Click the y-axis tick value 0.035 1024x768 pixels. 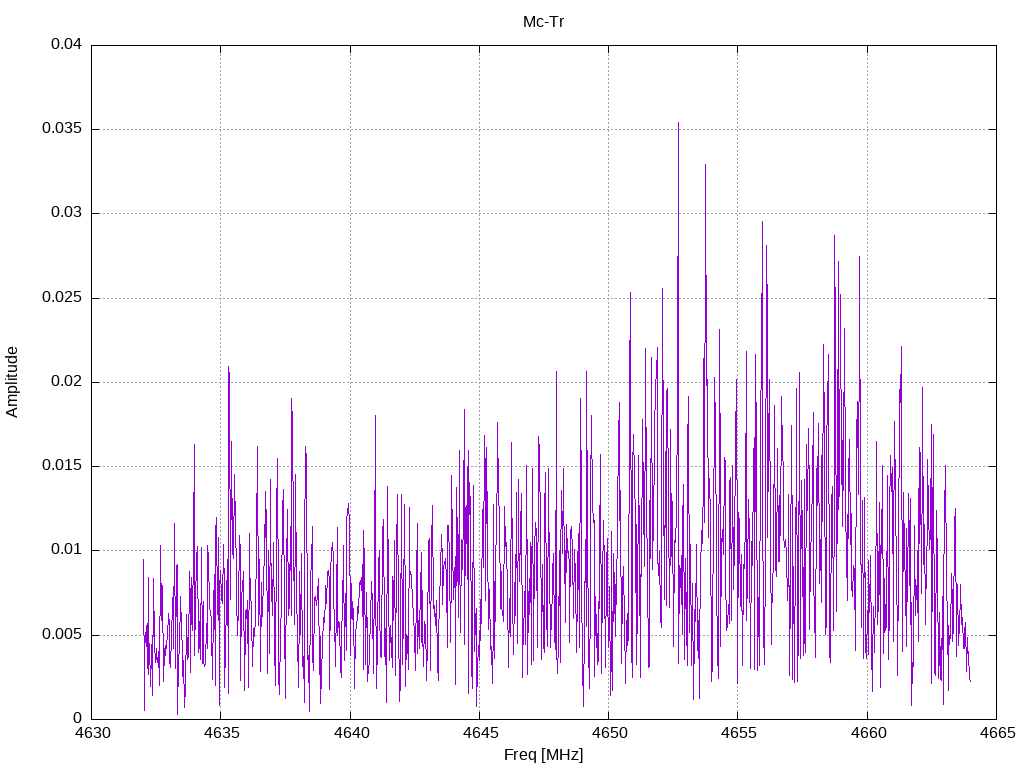pos(62,129)
